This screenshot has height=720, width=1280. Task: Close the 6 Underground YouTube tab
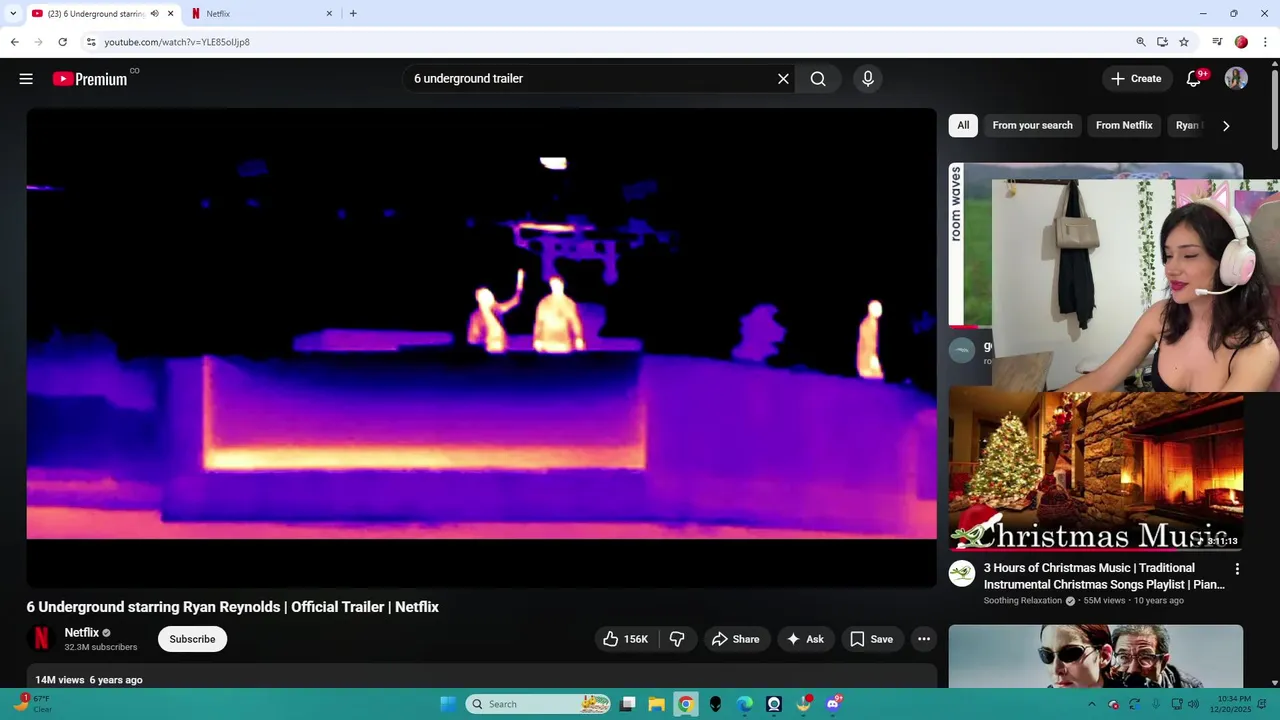(x=170, y=13)
